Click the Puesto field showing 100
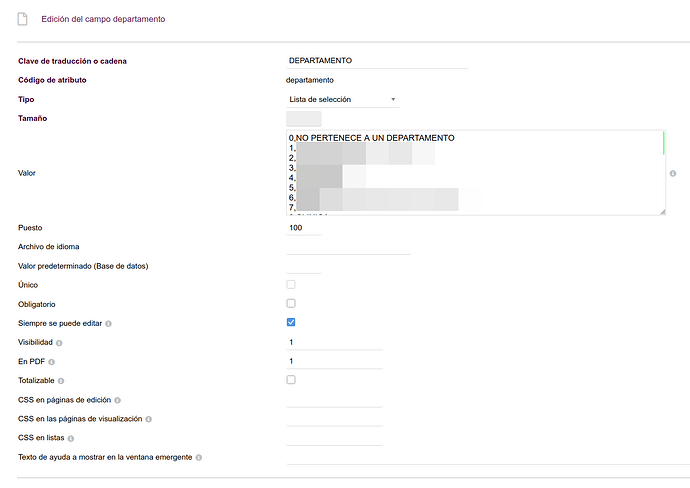 click(304, 228)
